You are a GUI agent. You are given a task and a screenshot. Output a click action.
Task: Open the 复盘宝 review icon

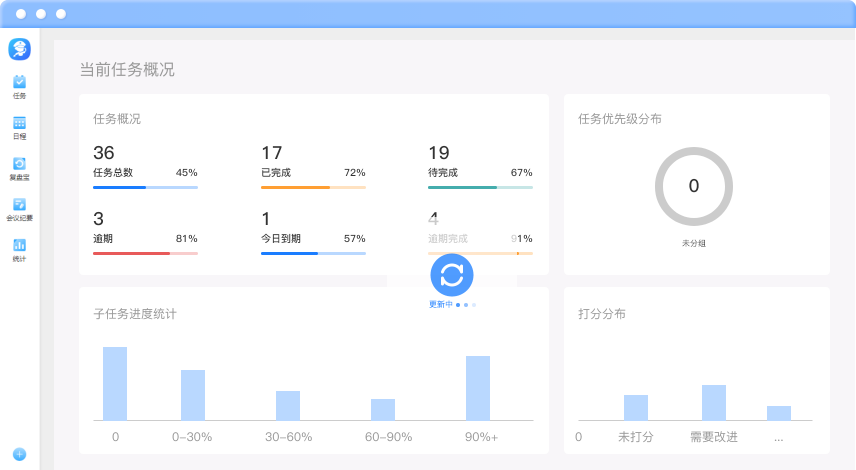tap(19, 164)
